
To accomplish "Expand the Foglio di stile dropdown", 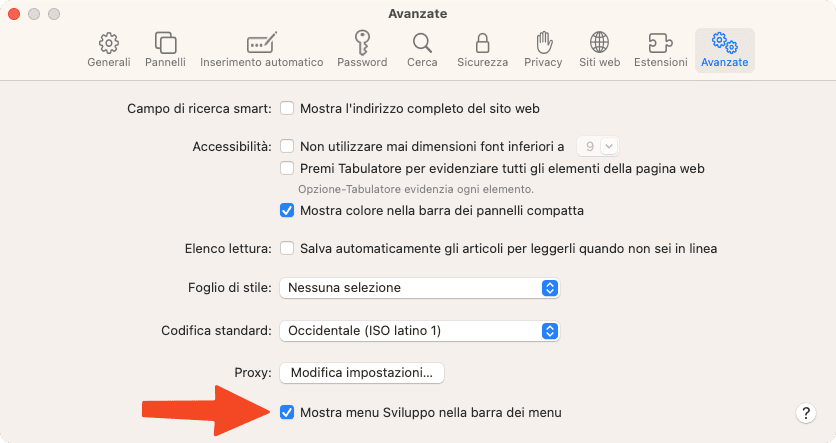I will (420, 288).
